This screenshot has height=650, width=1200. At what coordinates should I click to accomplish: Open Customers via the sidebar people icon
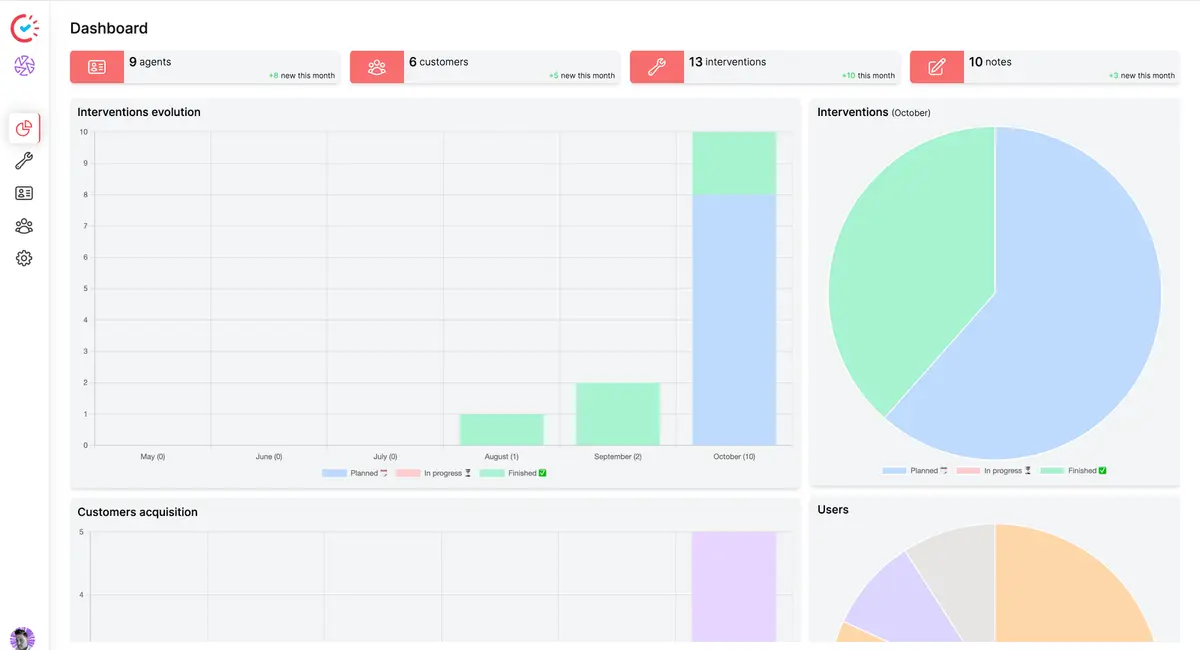click(x=25, y=226)
